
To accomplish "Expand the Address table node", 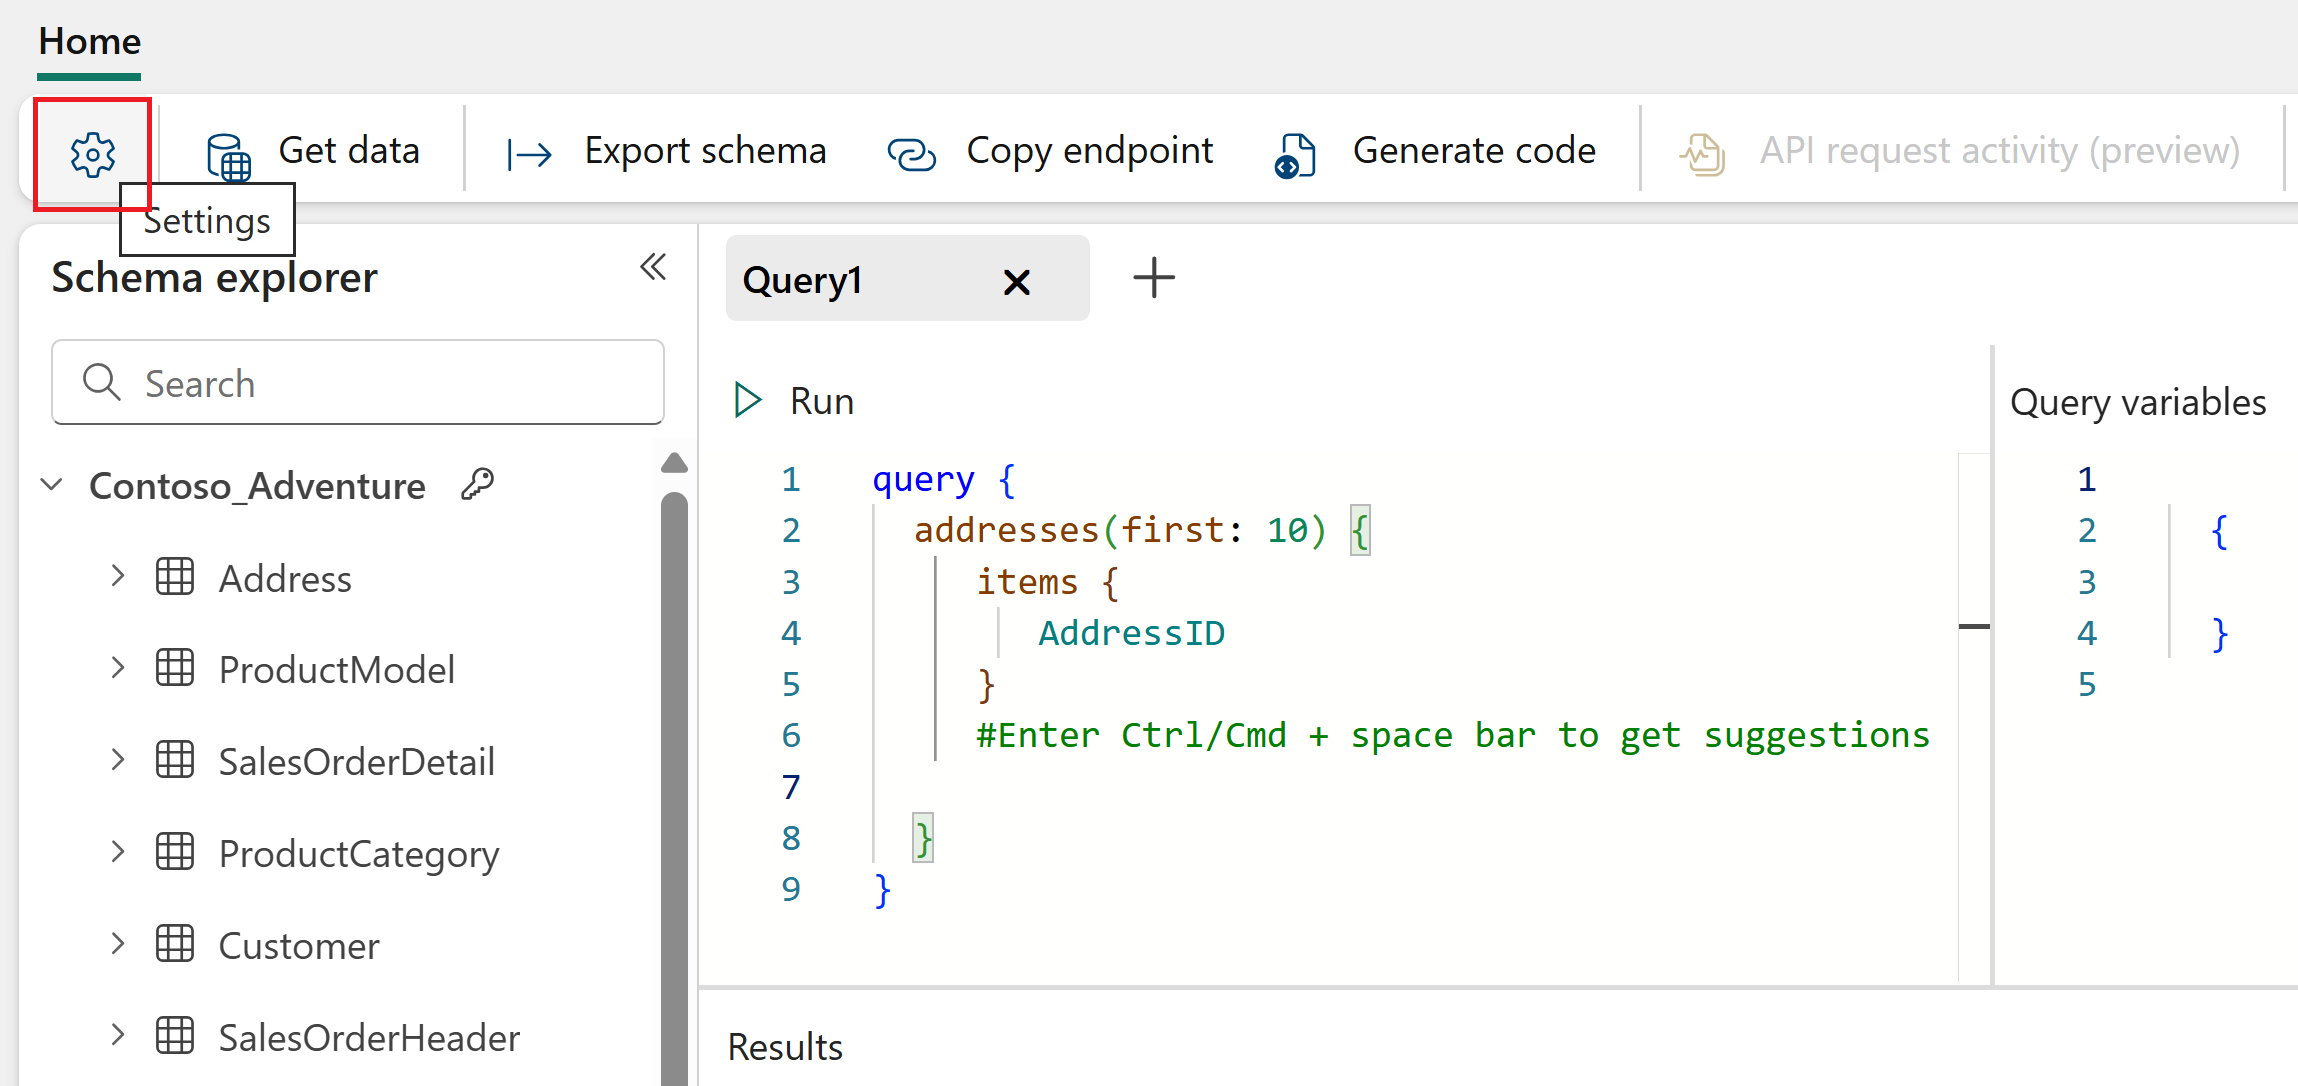I will click(x=118, y=576).
